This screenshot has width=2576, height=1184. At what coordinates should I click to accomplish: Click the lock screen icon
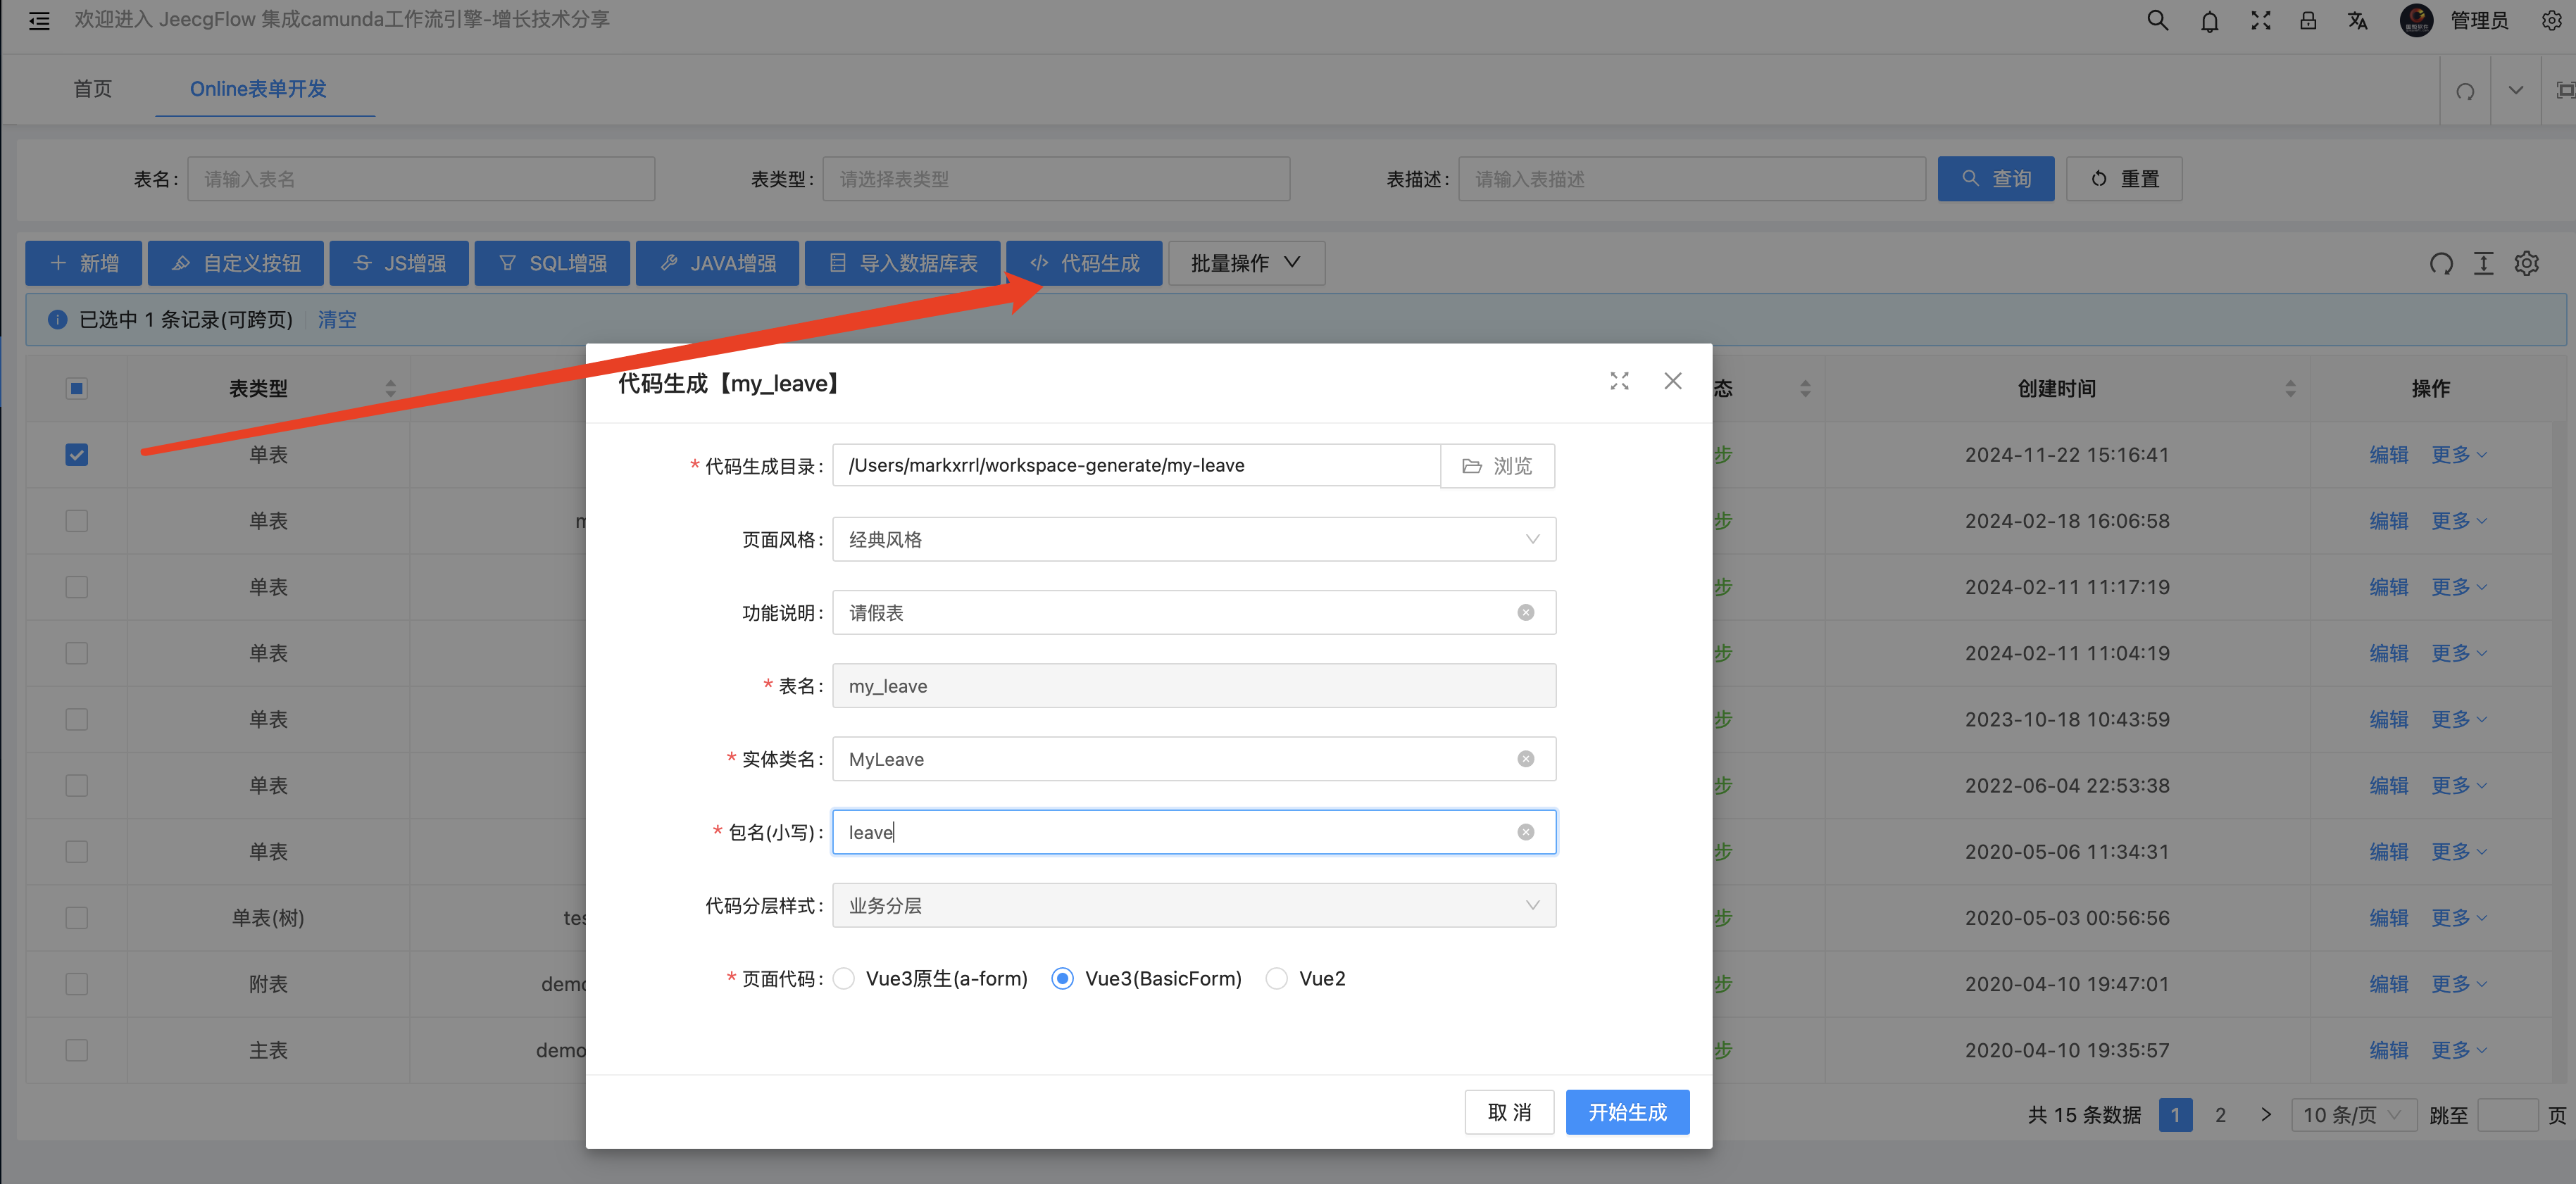2308,20
